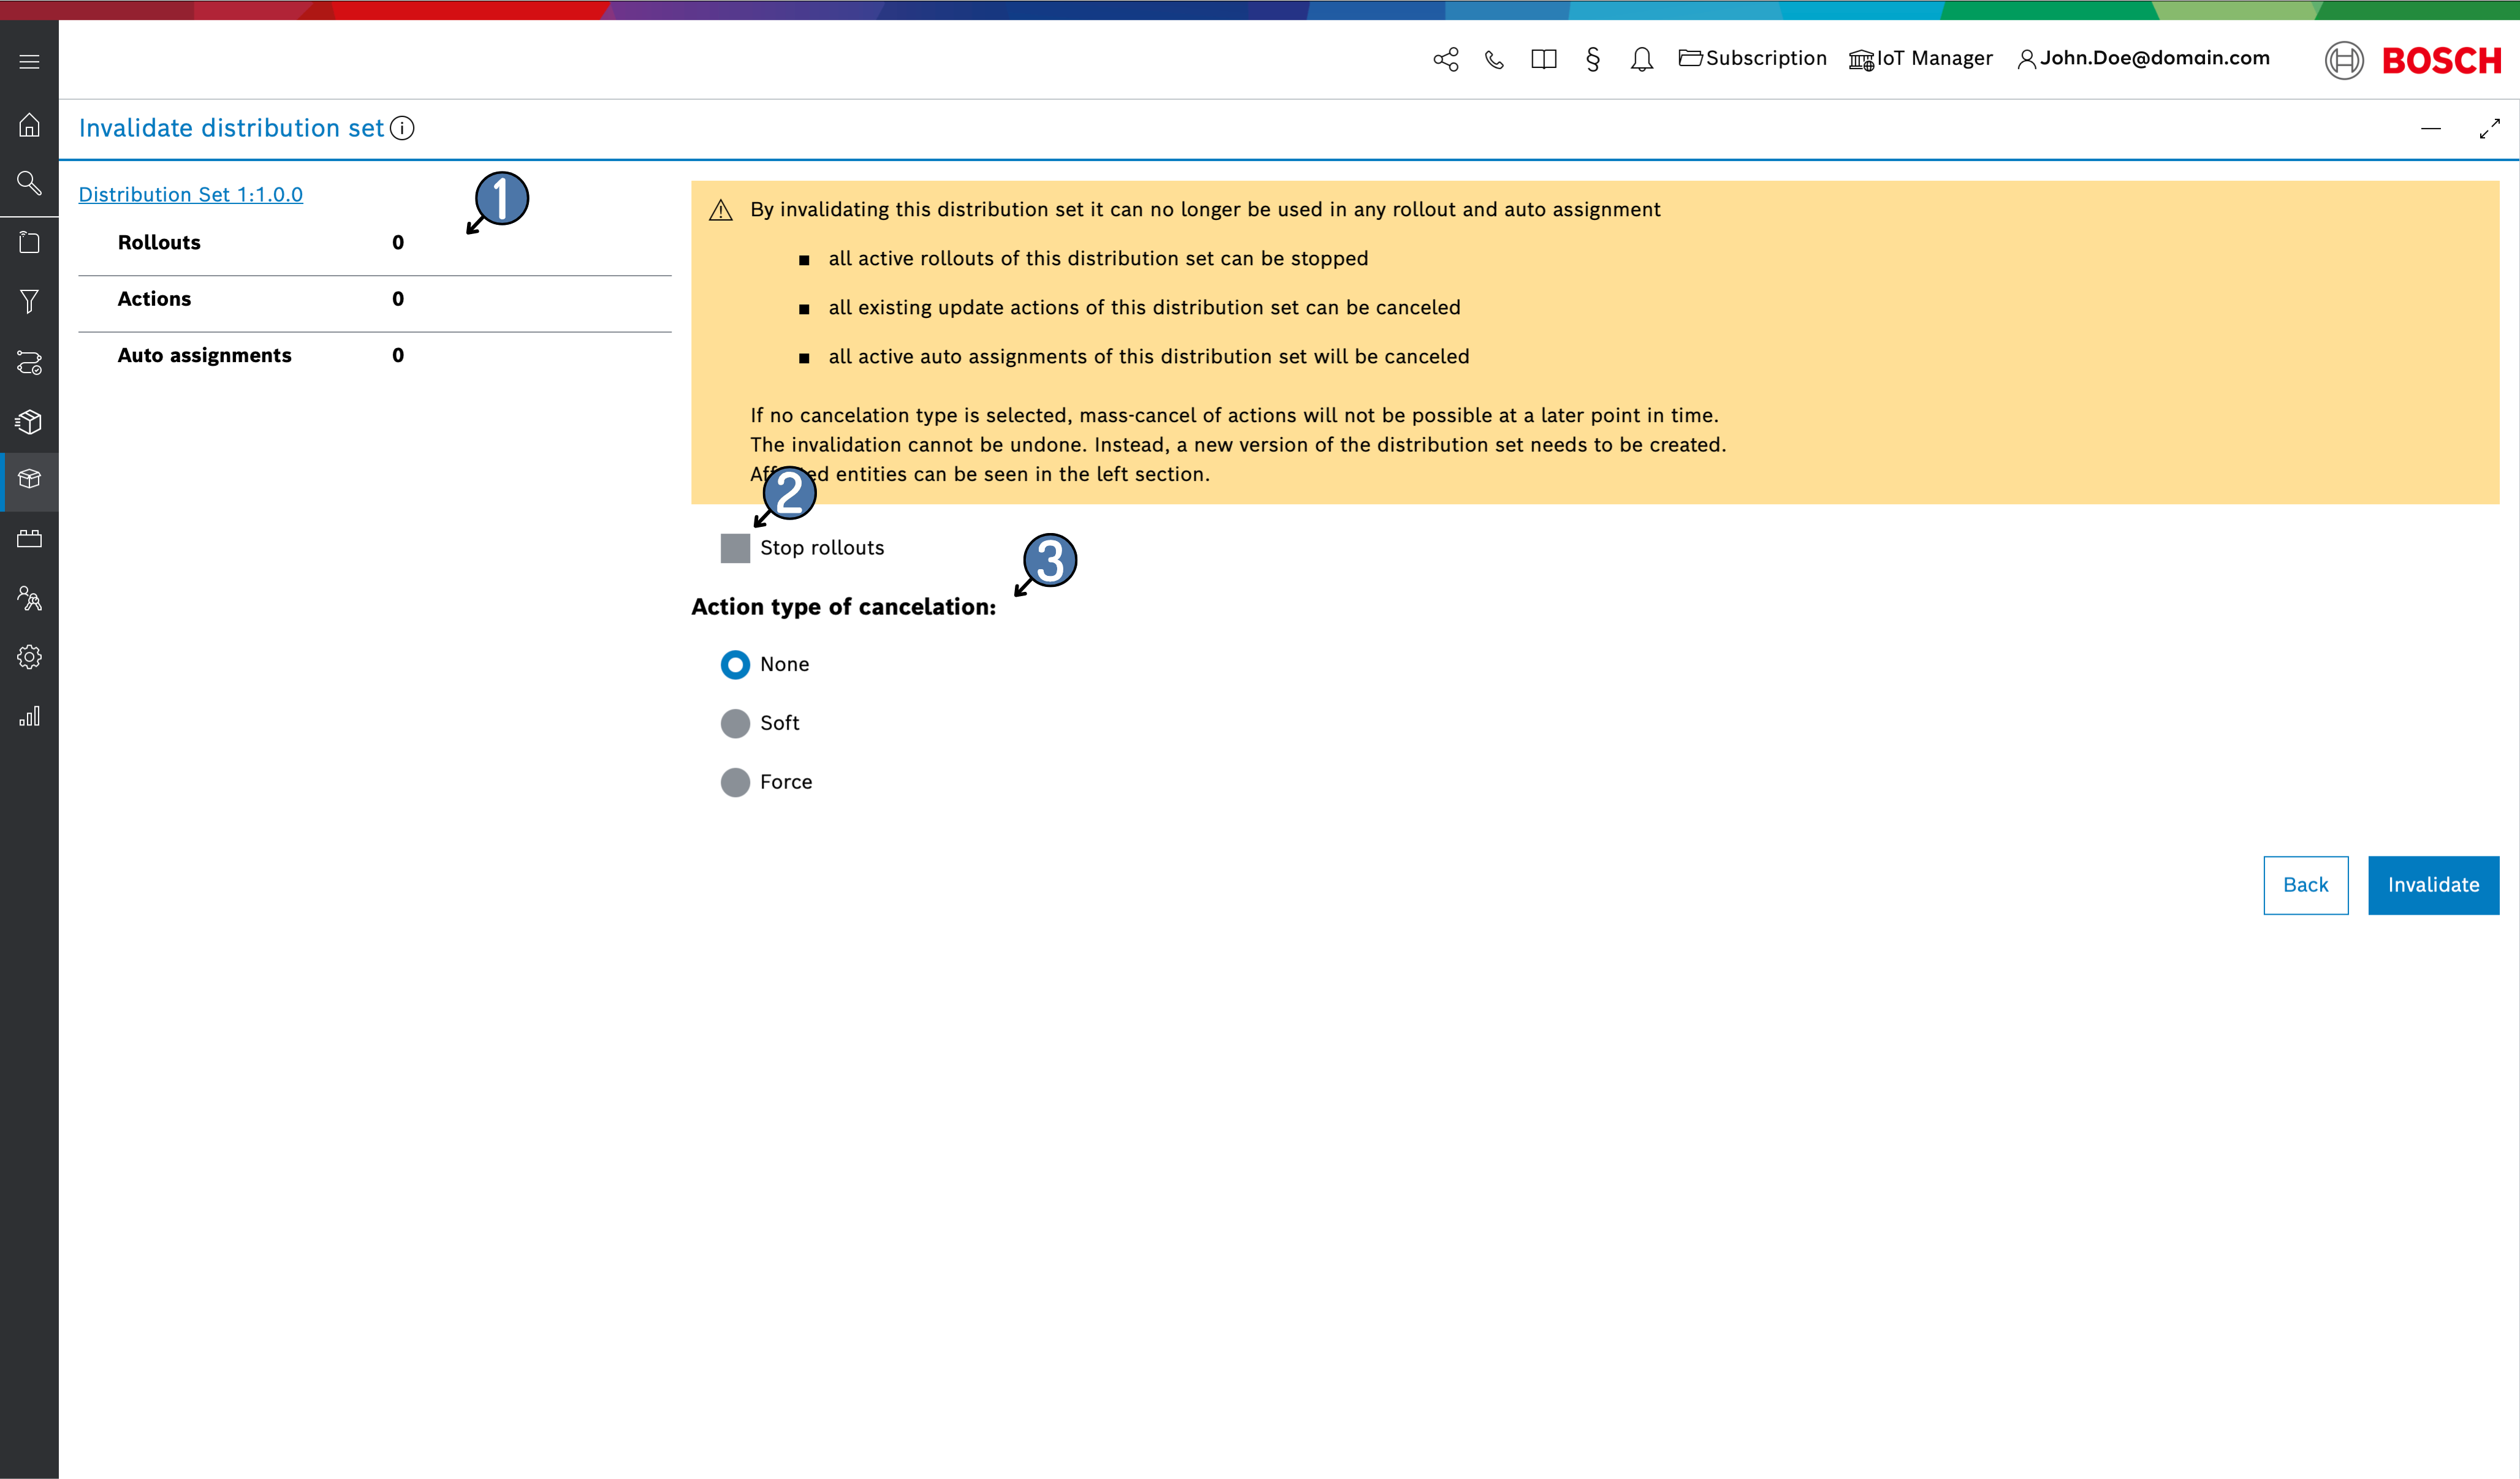2520x1479 pixels.
Task: Select the None cancelation option
Action: [735, 665]
